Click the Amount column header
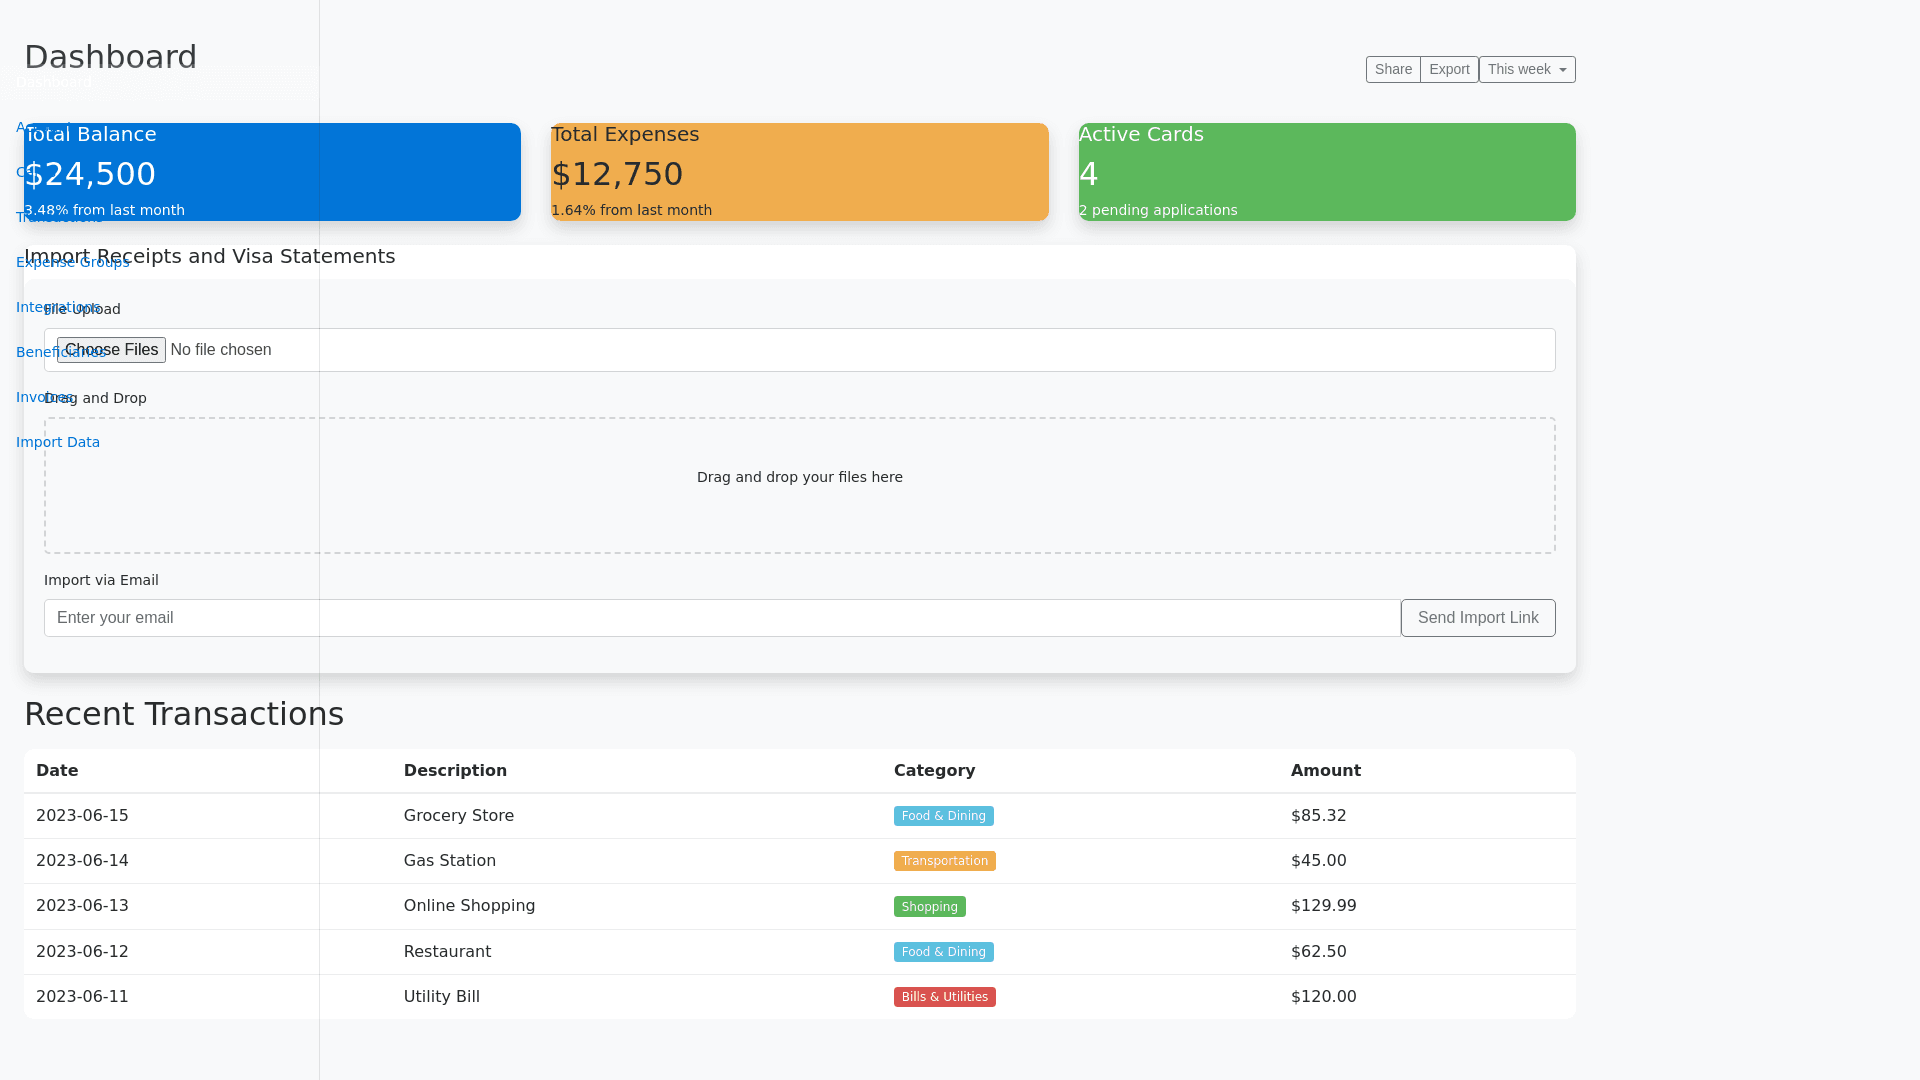 click(1325, 771)
